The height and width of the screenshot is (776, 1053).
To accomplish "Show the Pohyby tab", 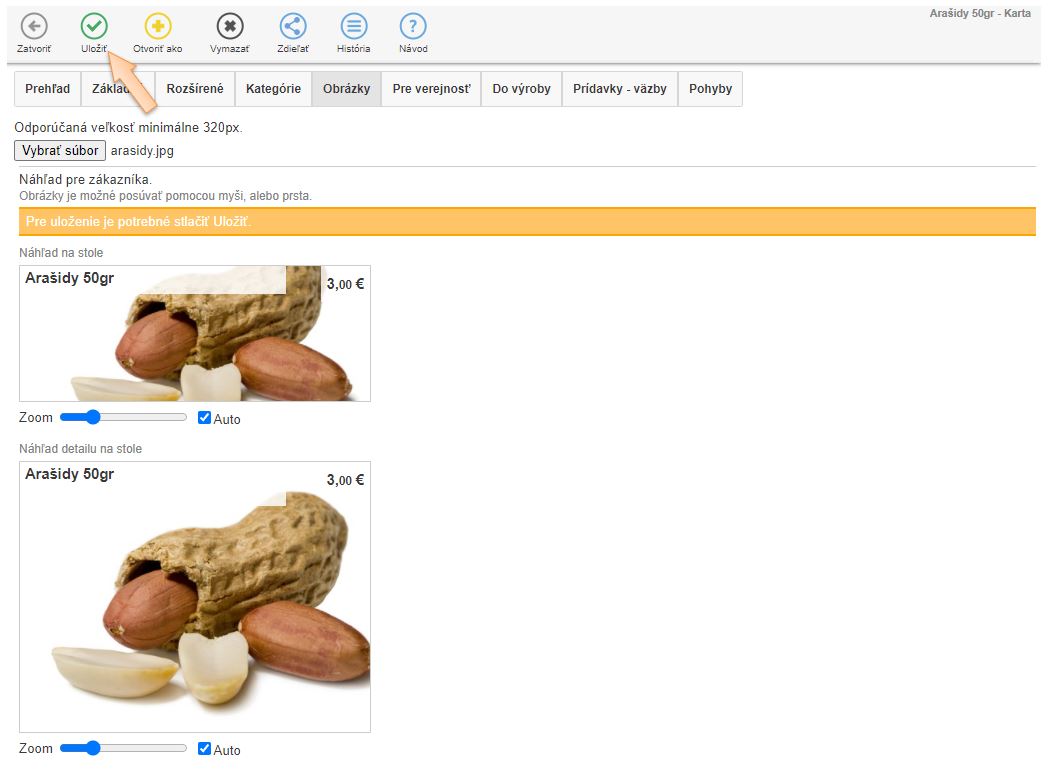I will coord(710,89).
